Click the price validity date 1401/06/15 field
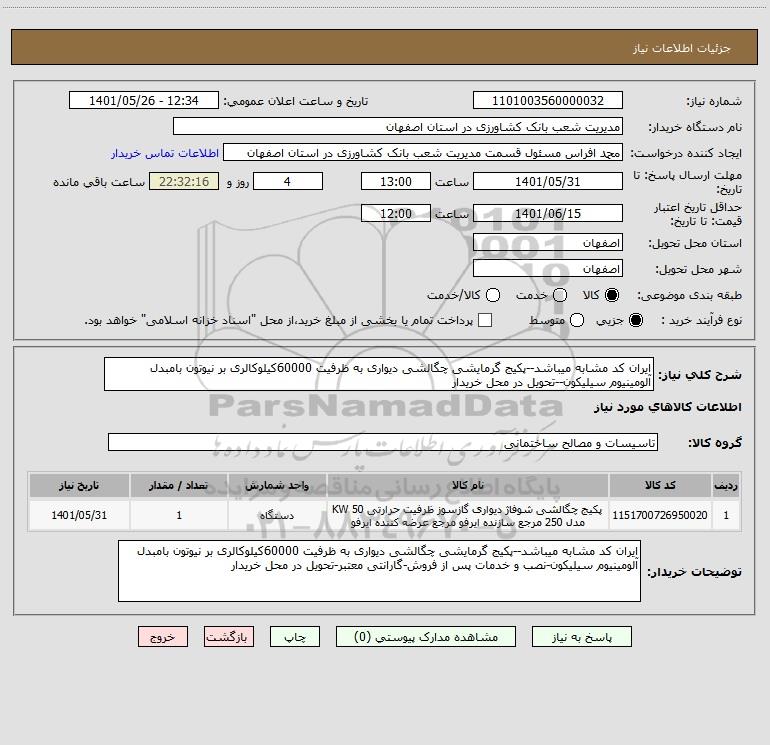This screenshot has width=770, height=745. (548, 213)
